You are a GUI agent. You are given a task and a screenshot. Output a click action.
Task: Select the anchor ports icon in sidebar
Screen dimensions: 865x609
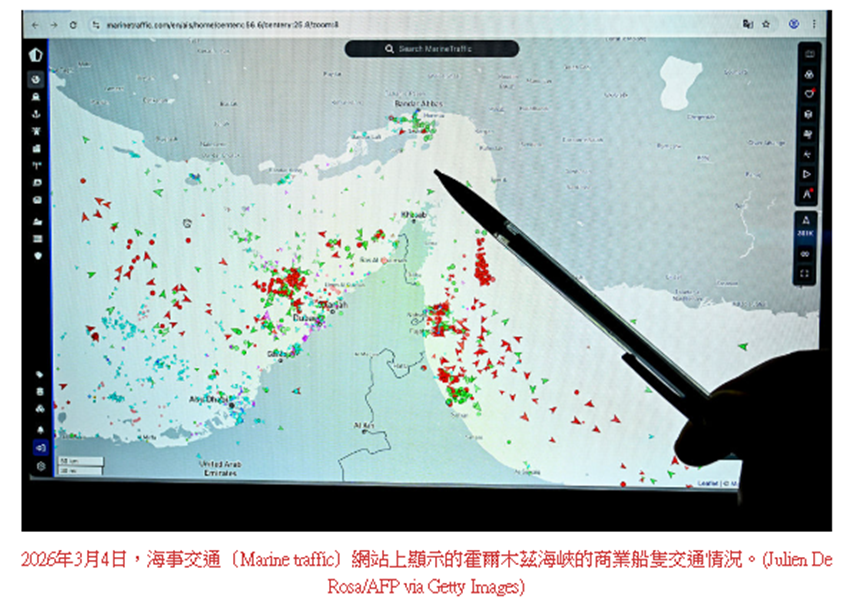pyautogui.click(x=37, y=114)
